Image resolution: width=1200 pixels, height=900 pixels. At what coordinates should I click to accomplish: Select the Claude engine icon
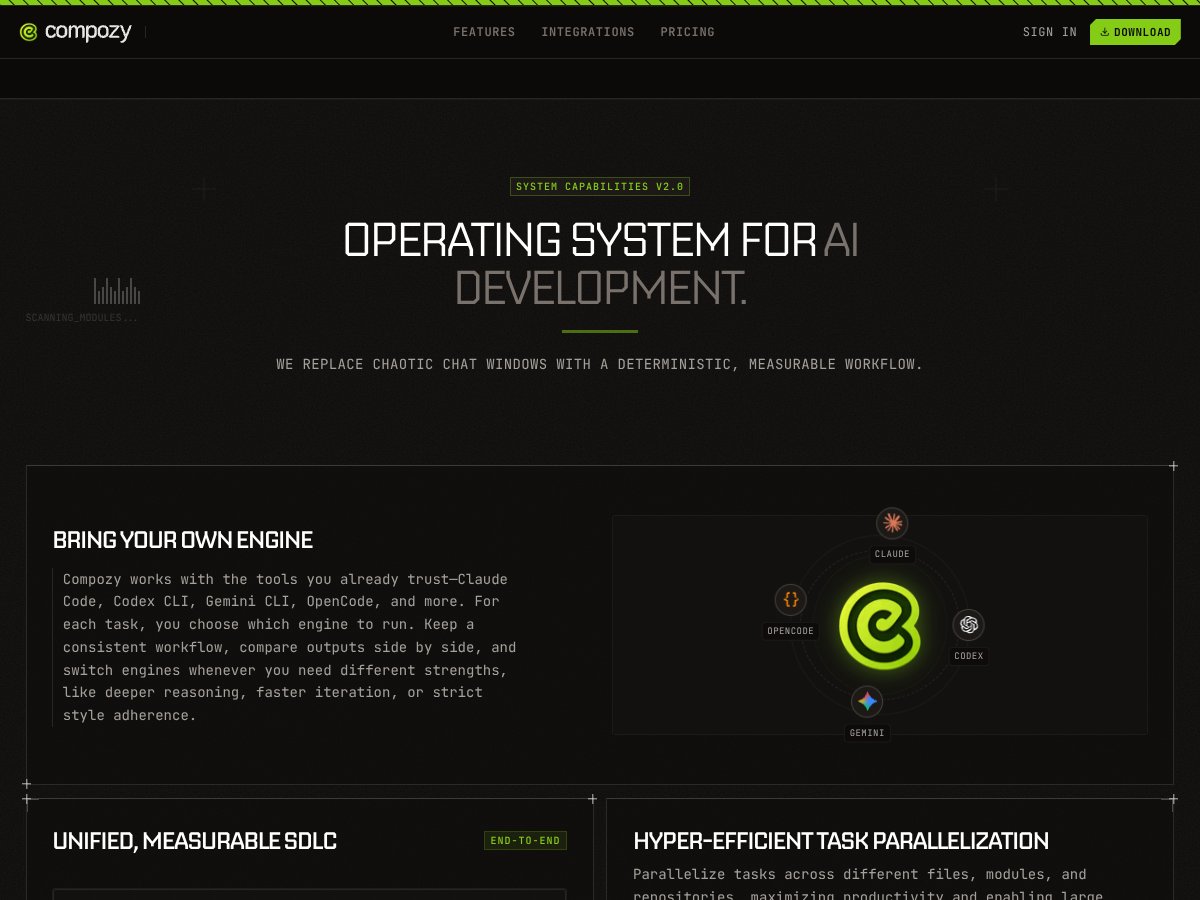[x=892, y=523]
